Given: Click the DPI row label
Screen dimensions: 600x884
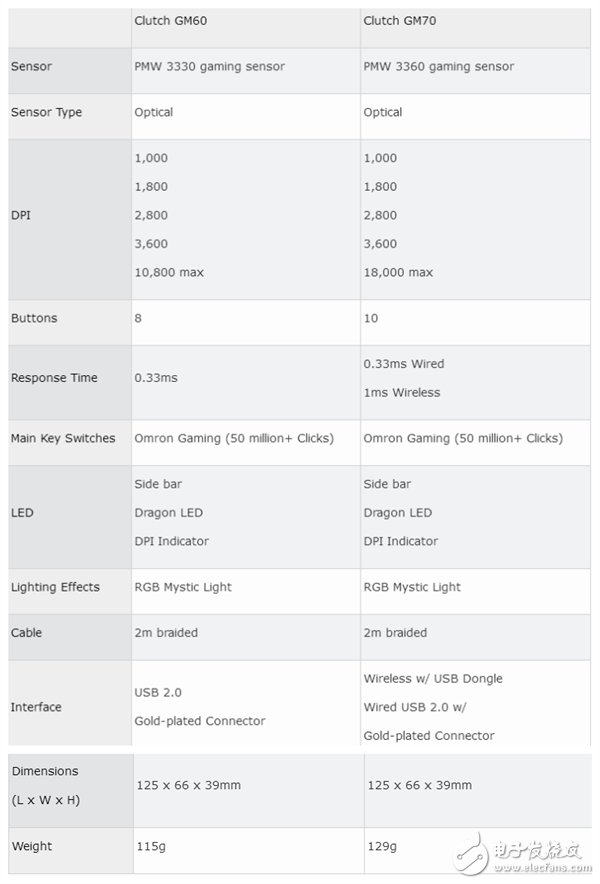Looking at the screenshot, I should pos(21,215).
